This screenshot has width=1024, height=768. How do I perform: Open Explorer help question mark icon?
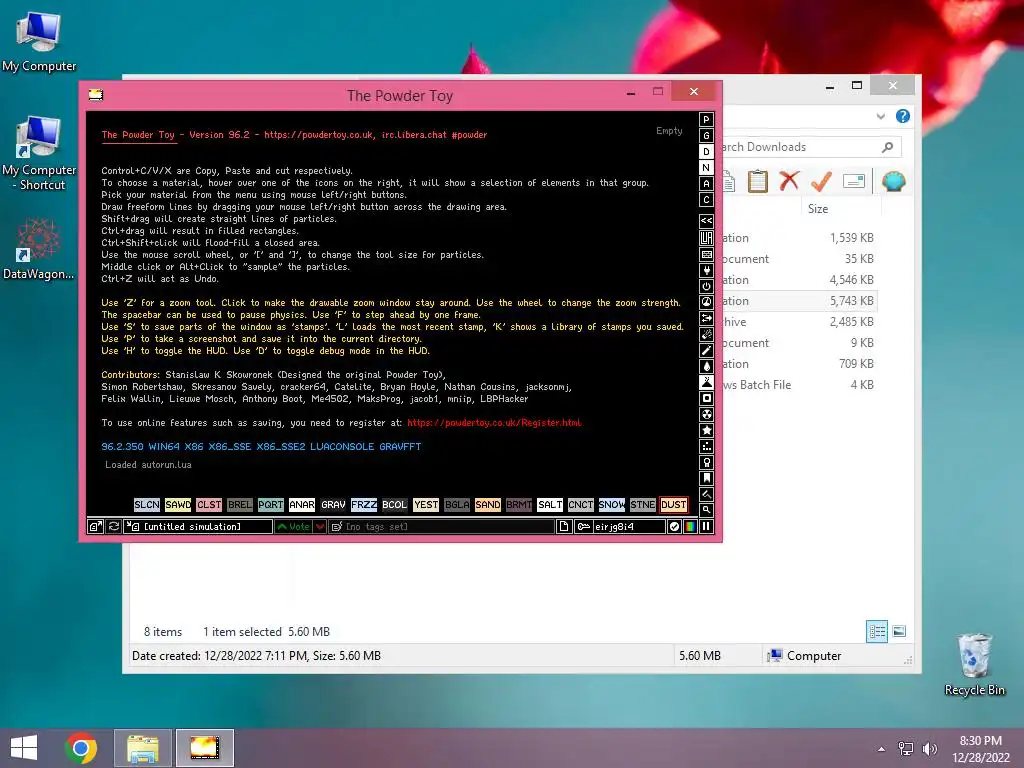tap(903, 116)
